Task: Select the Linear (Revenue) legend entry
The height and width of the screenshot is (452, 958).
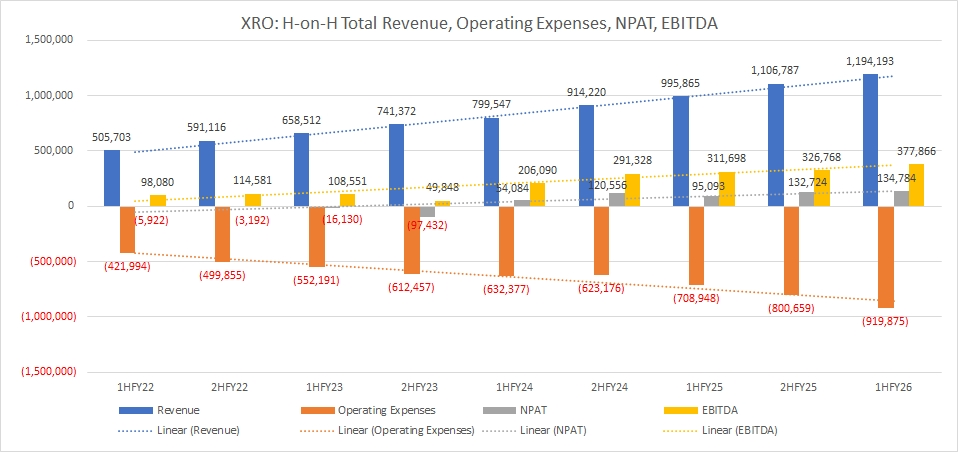Action: pyautogui.click(x=181, y=431)
